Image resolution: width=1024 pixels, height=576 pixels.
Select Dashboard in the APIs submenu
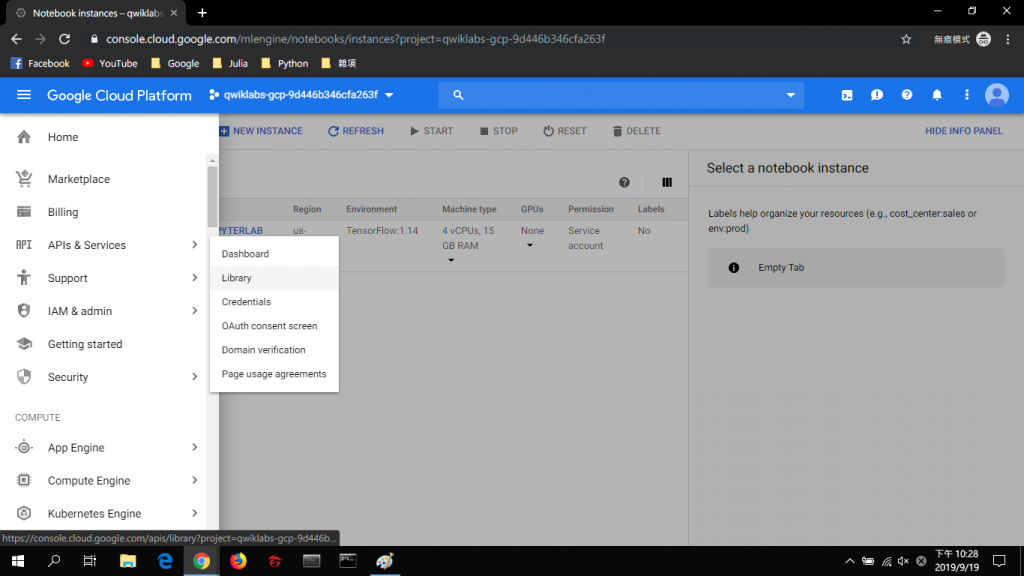pyautogui.click(x=274, y=253)
